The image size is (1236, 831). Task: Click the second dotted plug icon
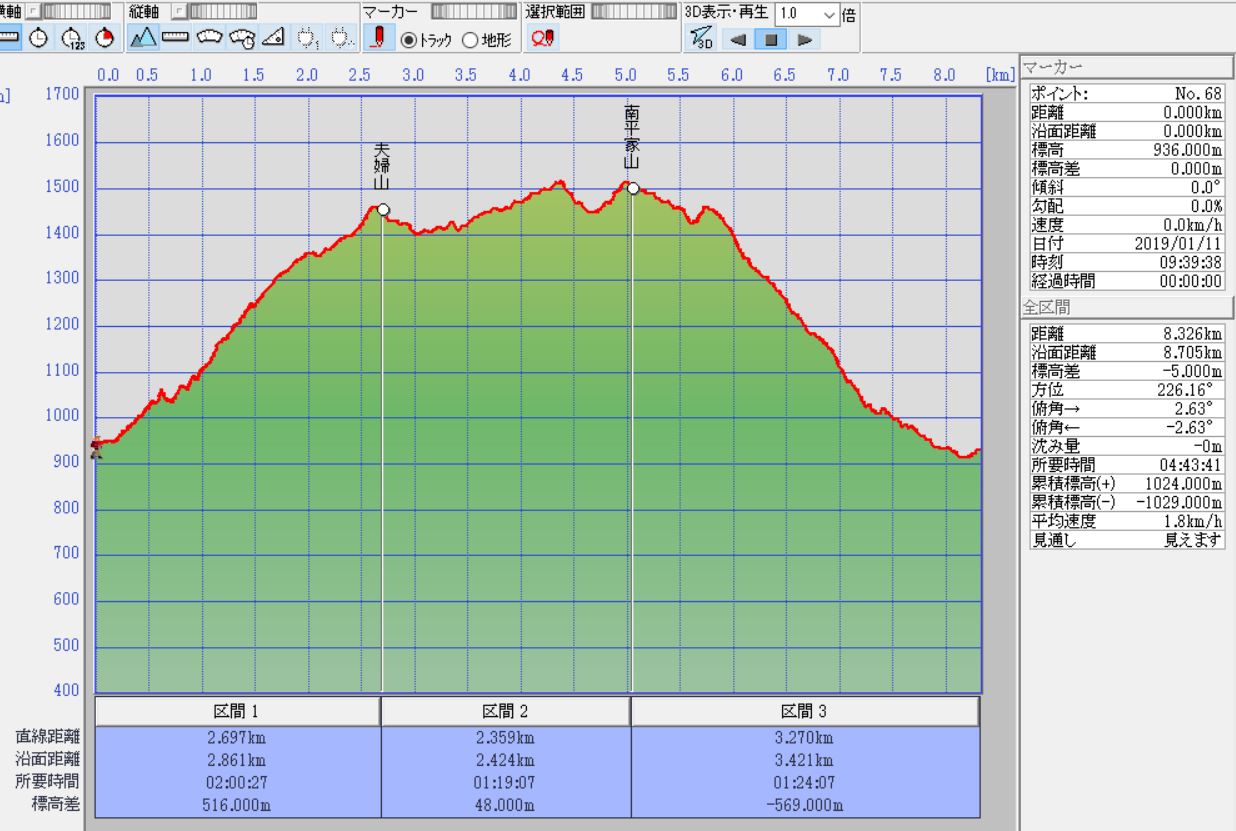(341, 39)
